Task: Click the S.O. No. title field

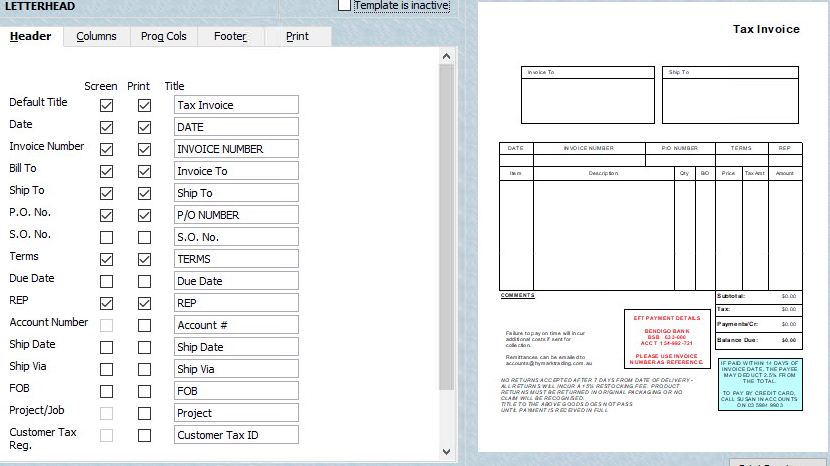Action: tap(236, 237)
